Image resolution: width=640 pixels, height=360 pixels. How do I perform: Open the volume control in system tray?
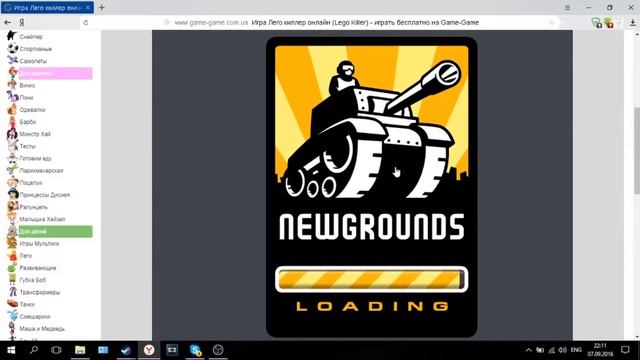tap(562, 350)
